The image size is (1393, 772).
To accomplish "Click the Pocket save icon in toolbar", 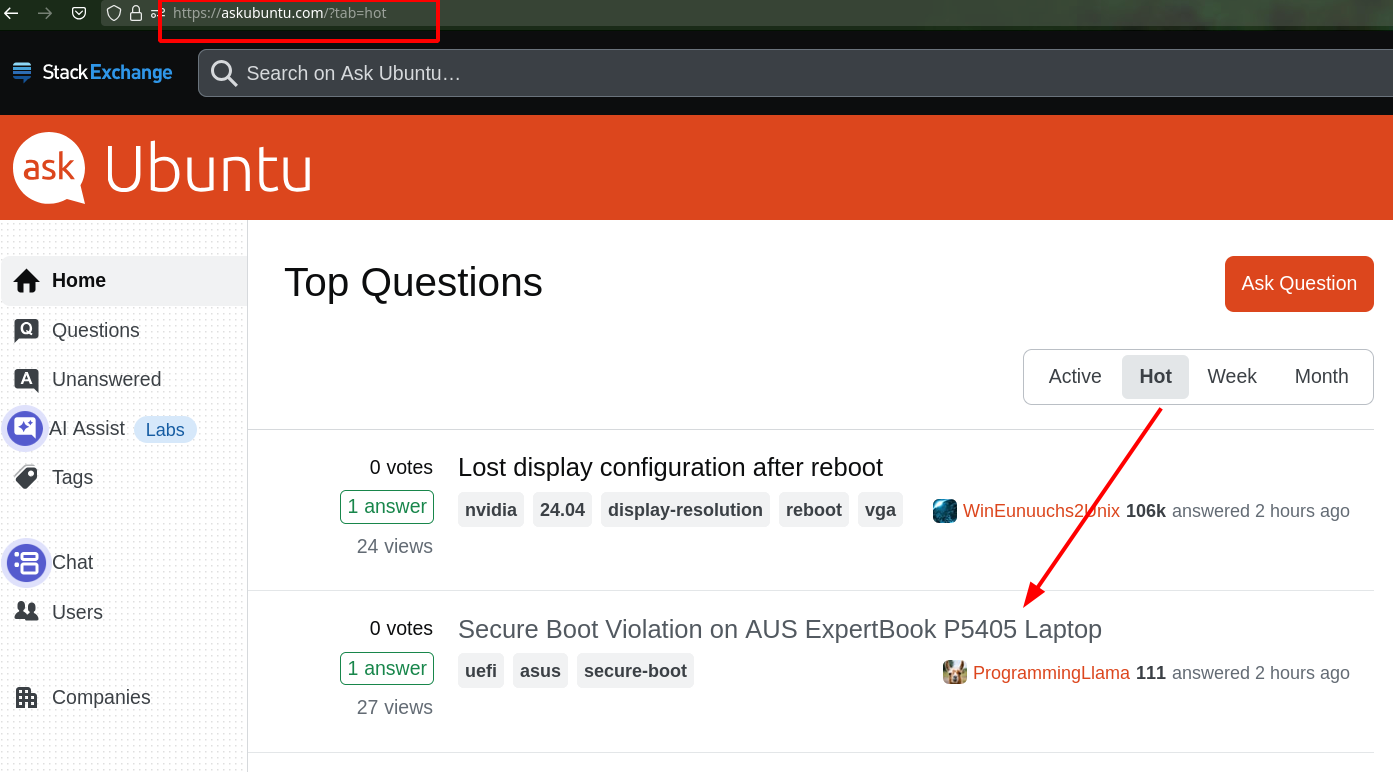I will [x=79, y=13].
